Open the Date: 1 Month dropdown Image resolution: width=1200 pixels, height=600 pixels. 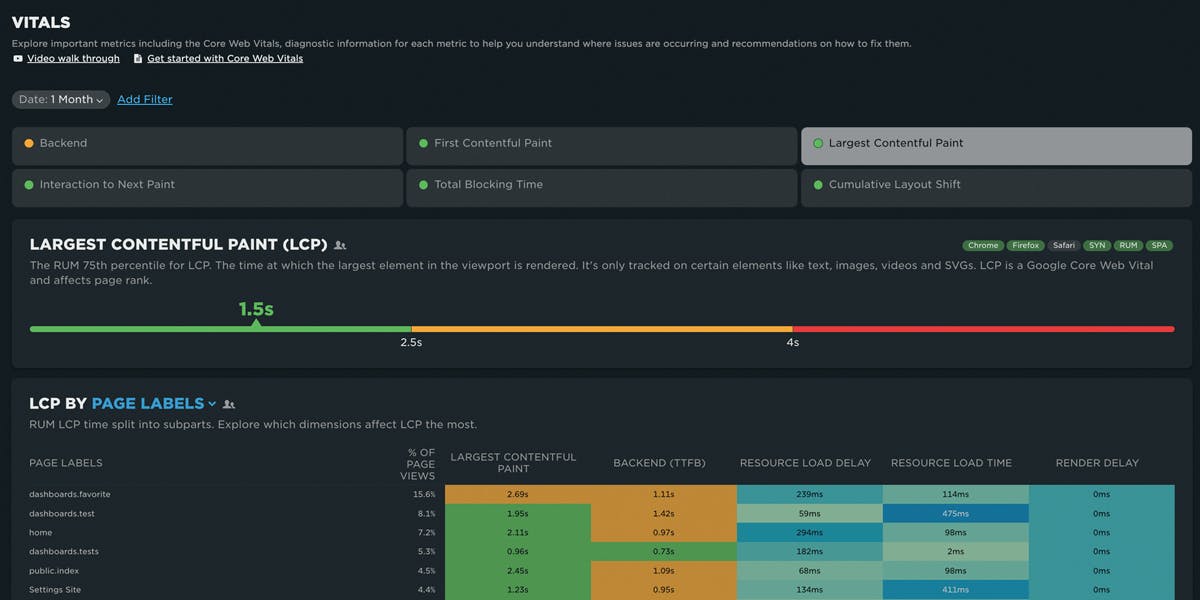61,100
